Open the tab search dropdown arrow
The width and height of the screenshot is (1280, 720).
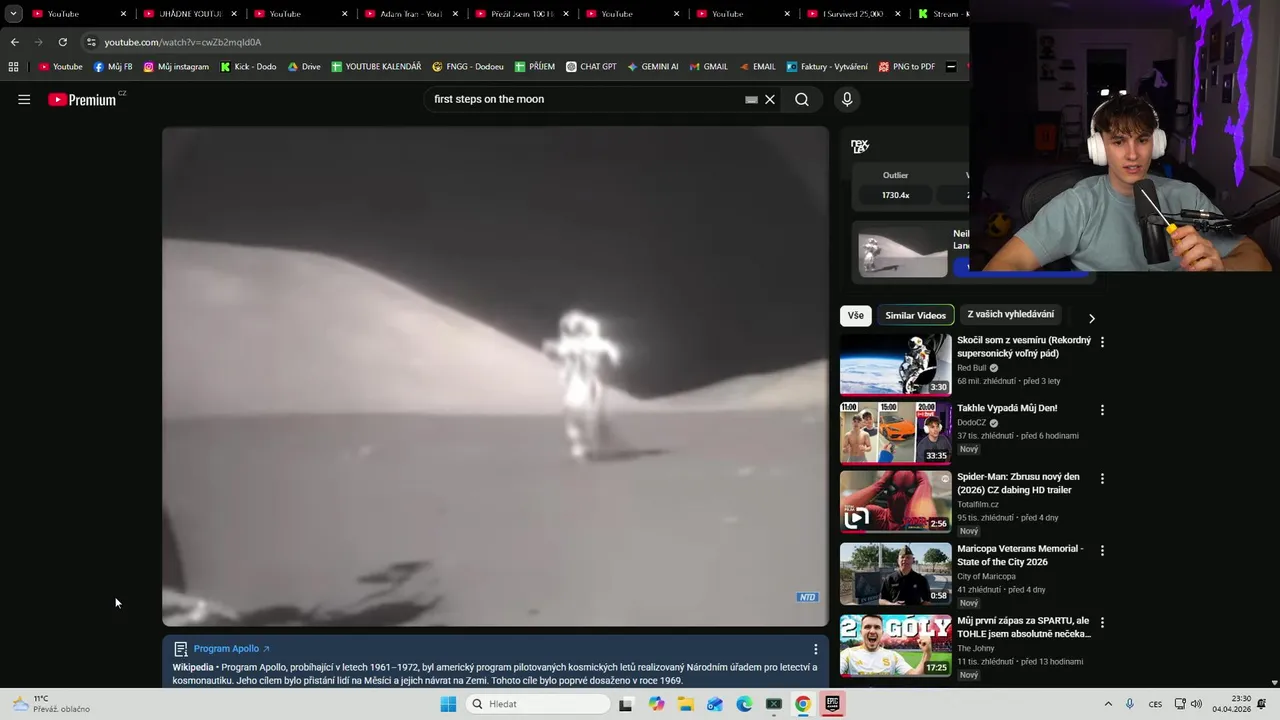tap(13, 14)
